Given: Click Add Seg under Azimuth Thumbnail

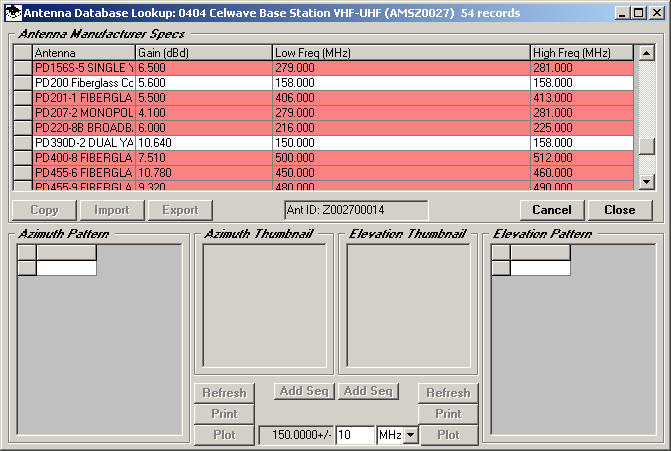Looking at the screenshot, I should click(x=304, y=391).
